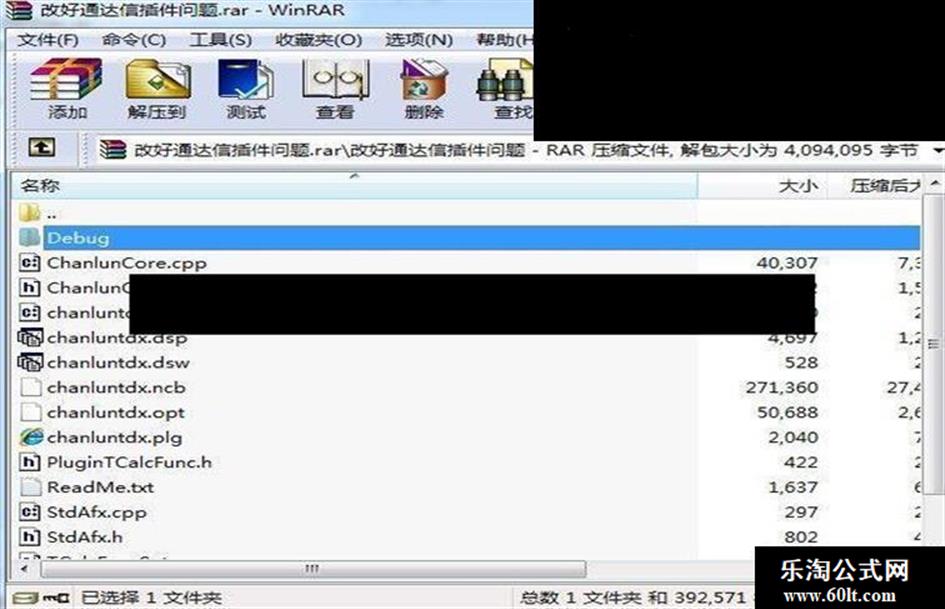
Task: Select ReadMe.txt file name
Action: 100,487
